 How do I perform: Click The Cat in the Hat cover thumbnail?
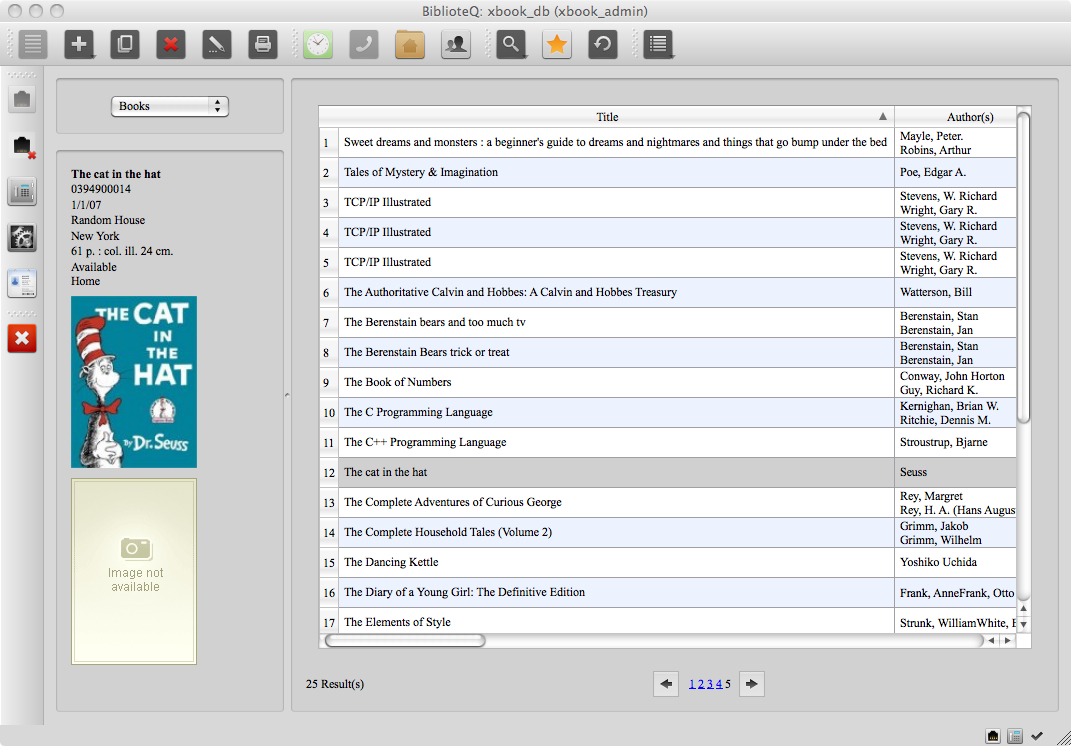click(x=134, y=381)
